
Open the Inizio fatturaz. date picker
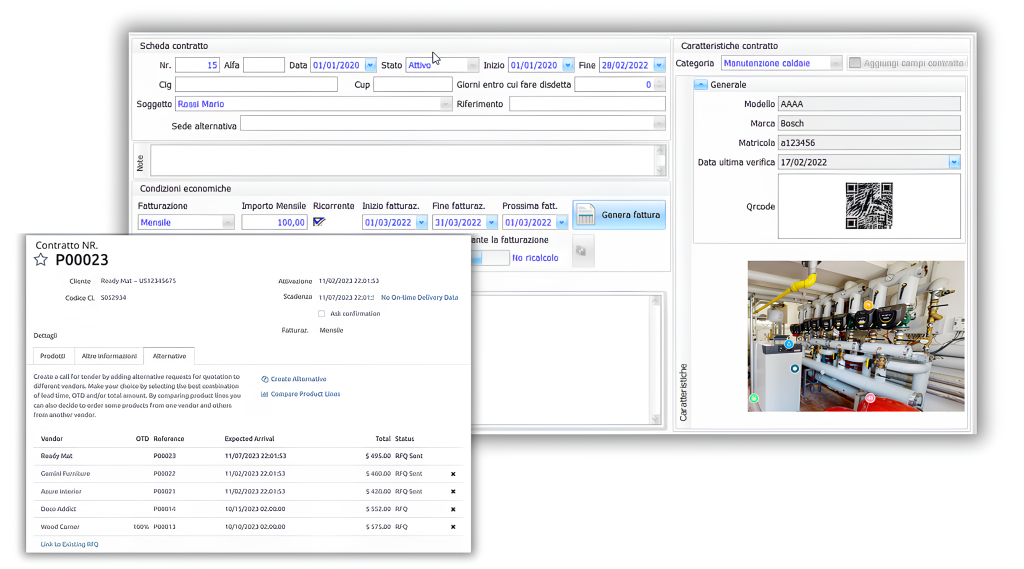click(421, 223)
